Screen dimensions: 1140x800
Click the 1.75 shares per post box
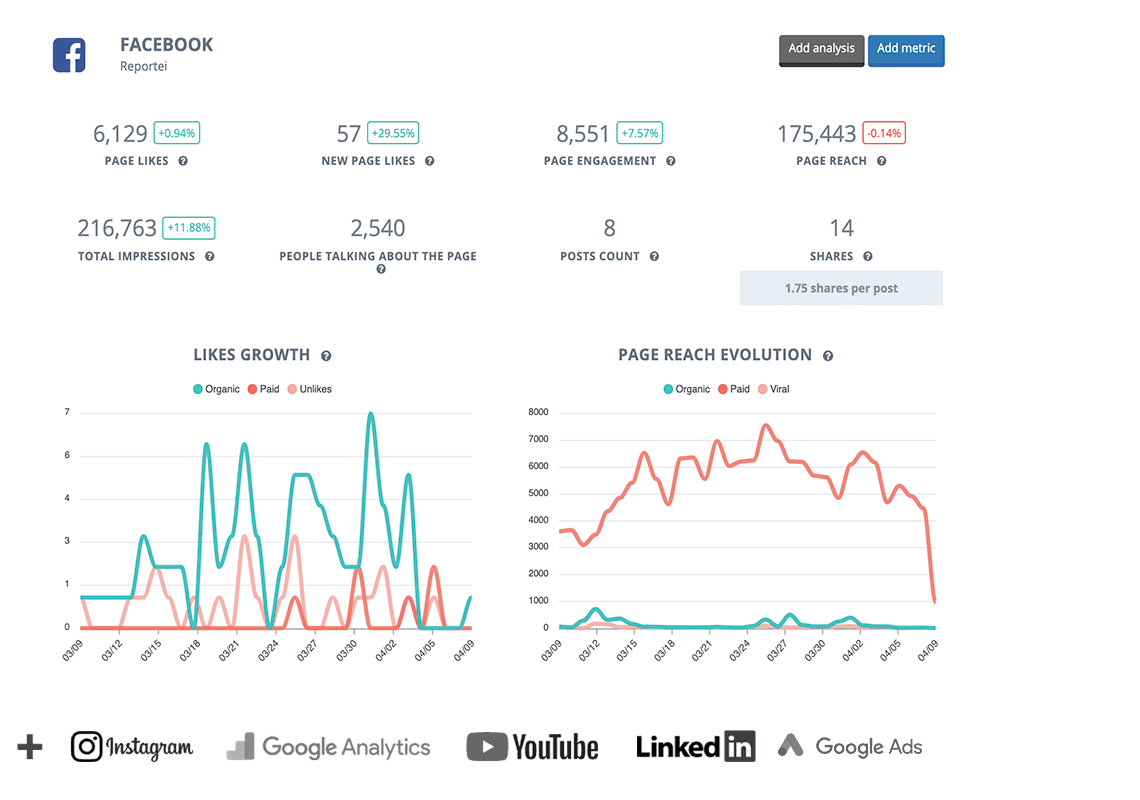pos(841,288)
